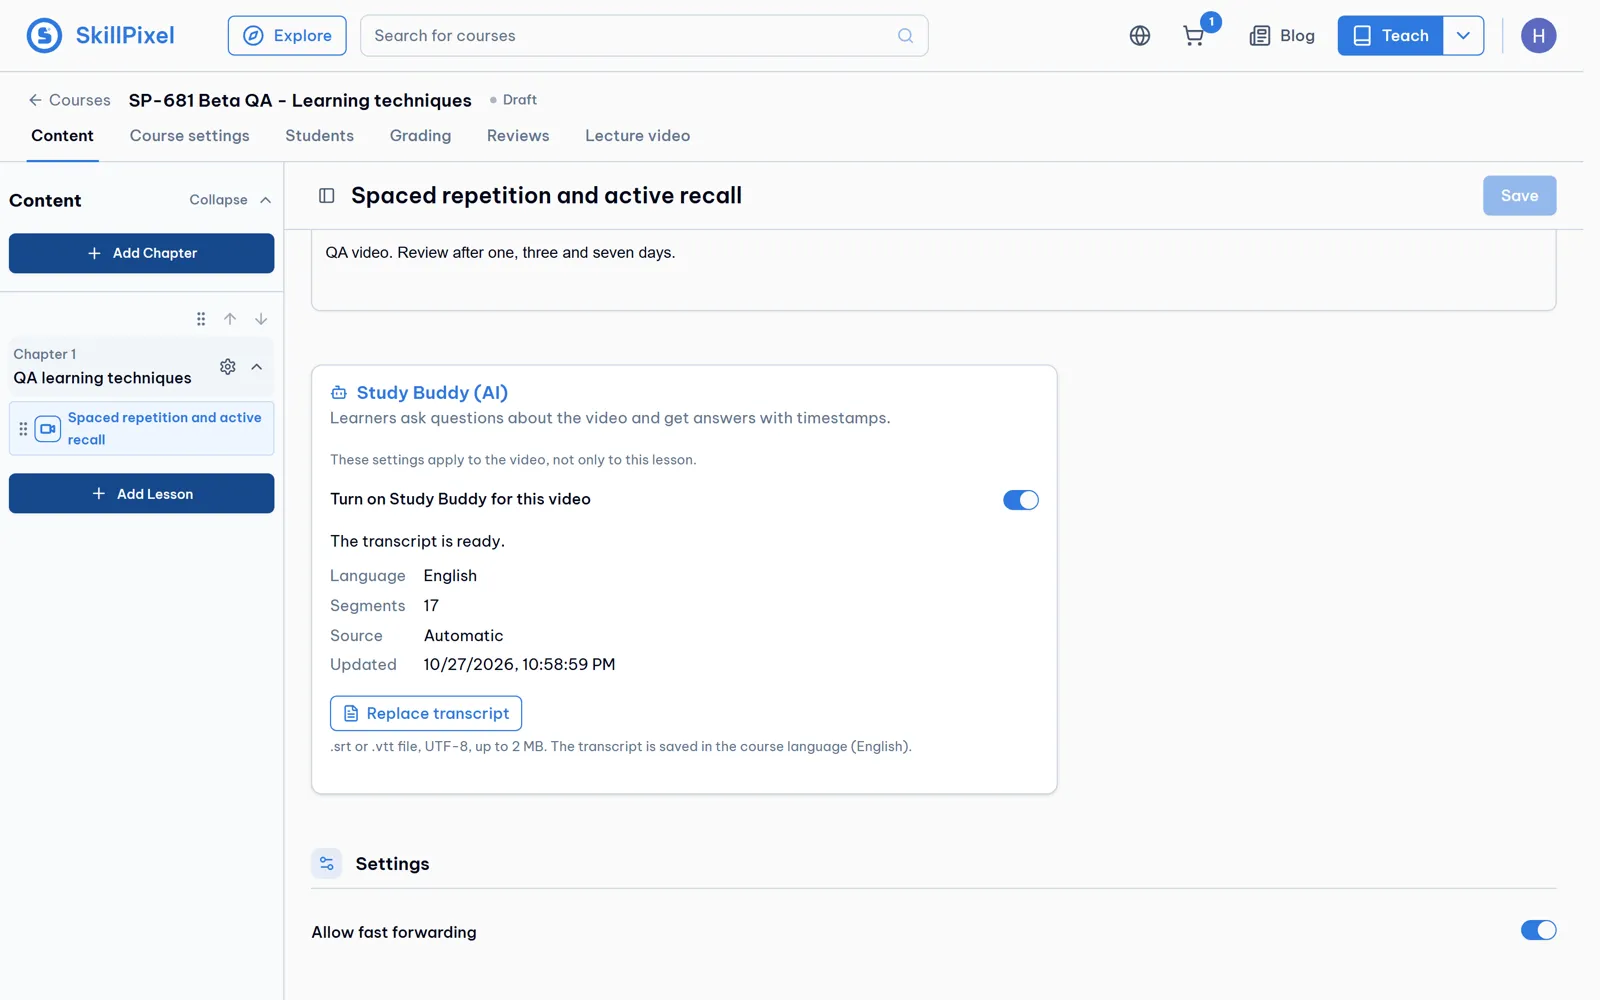
Task: Switch to the Course settings tab
Action: coord(190,136)
